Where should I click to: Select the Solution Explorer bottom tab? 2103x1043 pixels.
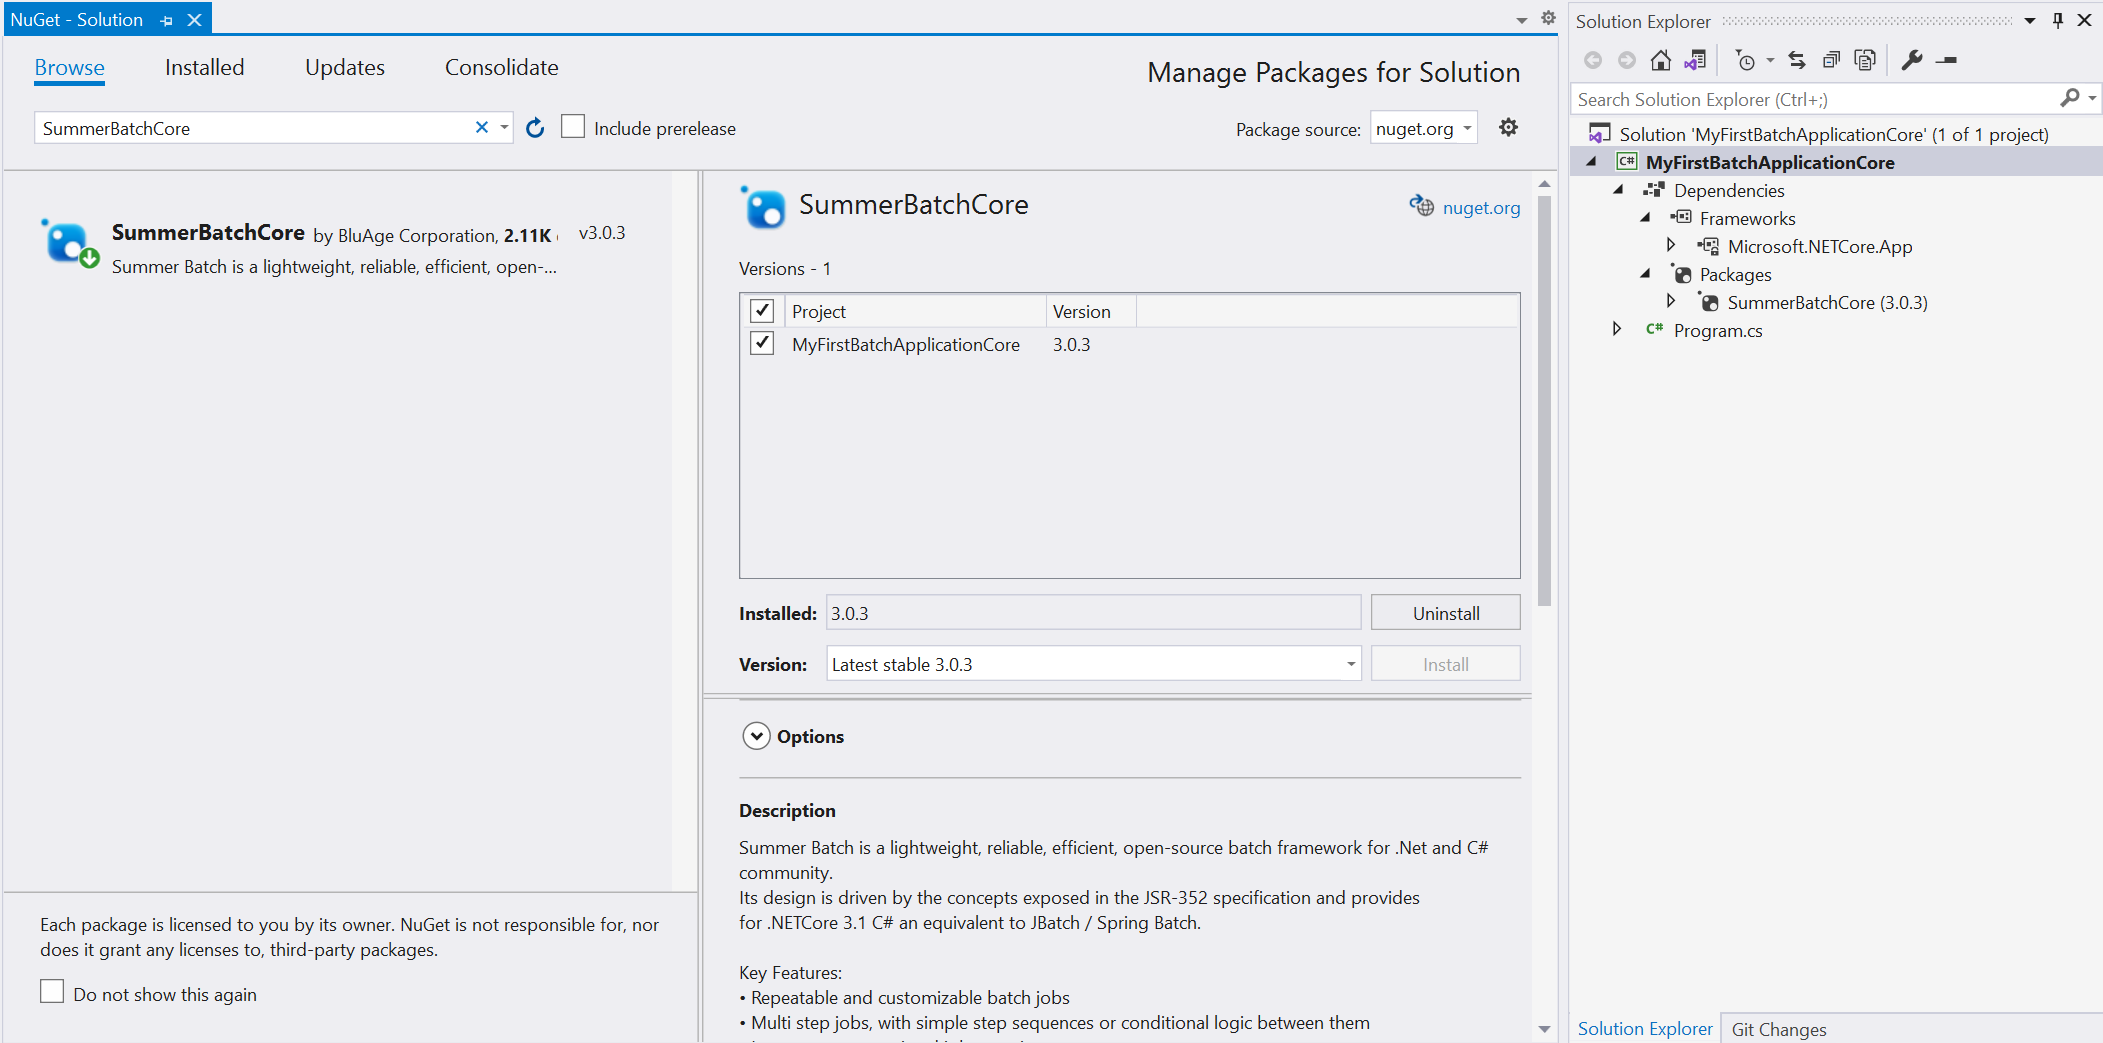tap(1645, 1028)
